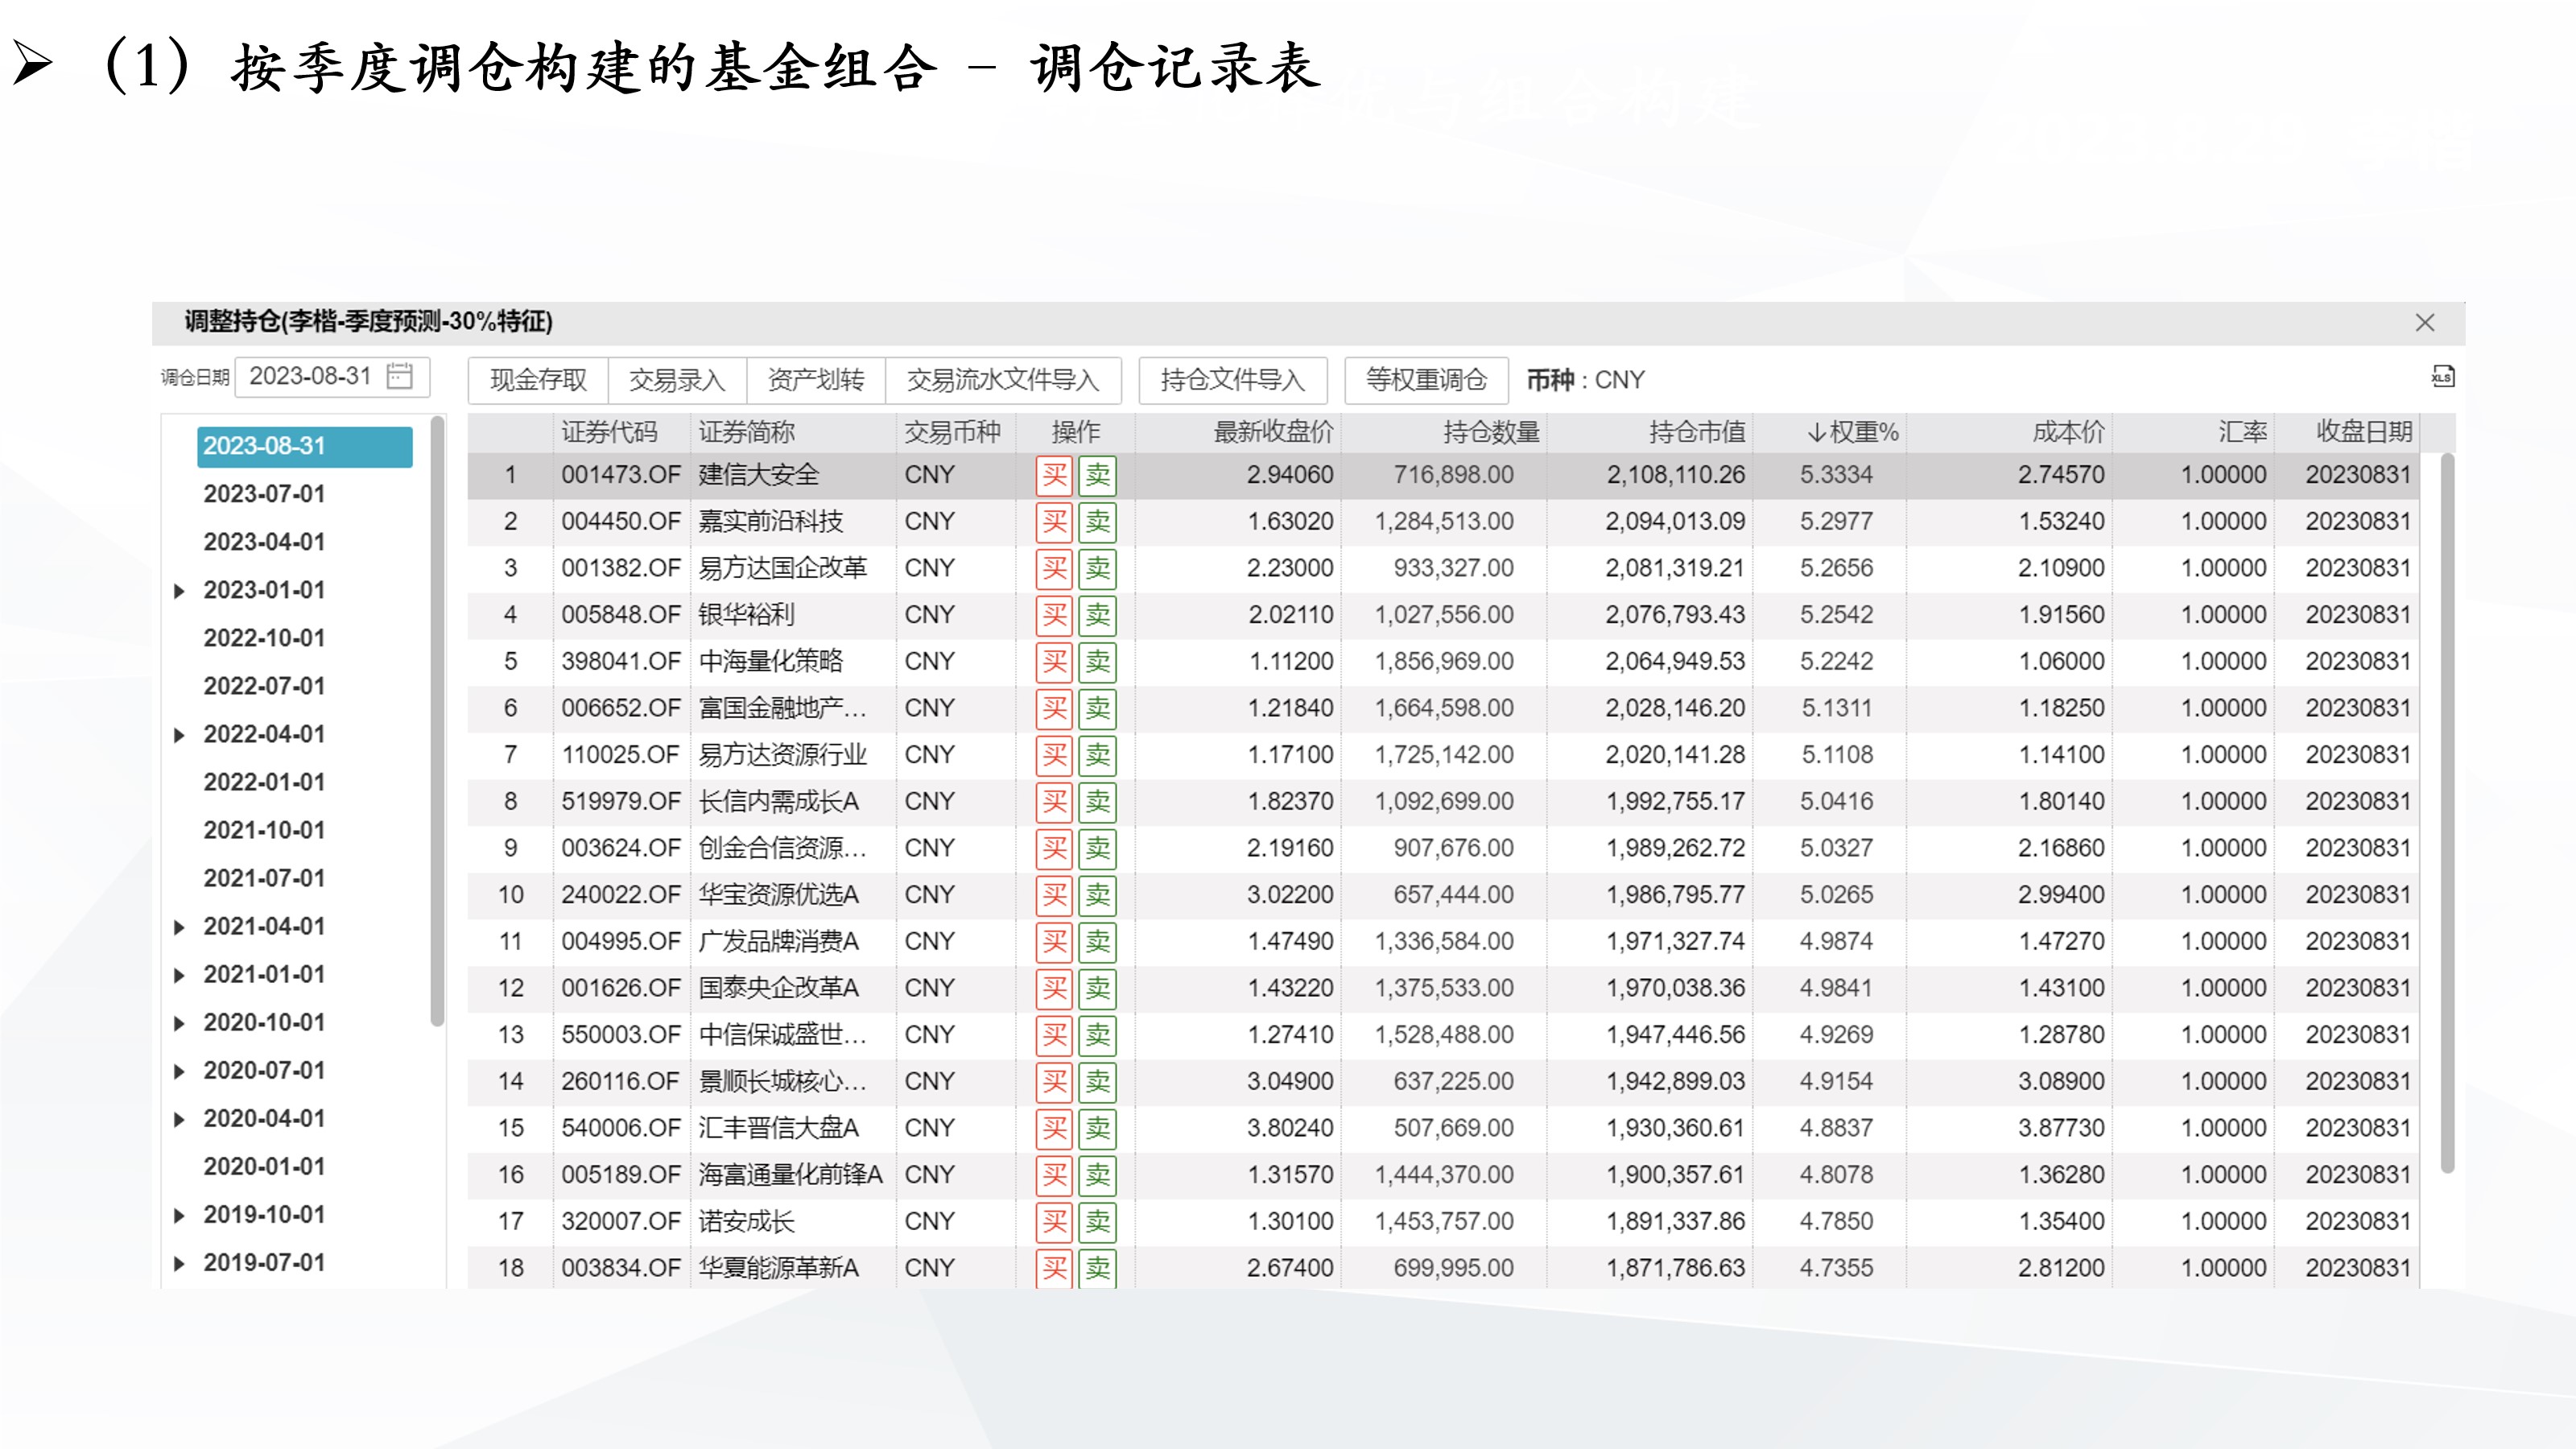Expand the 2022-04-01 date node

[x=179, y=735]
